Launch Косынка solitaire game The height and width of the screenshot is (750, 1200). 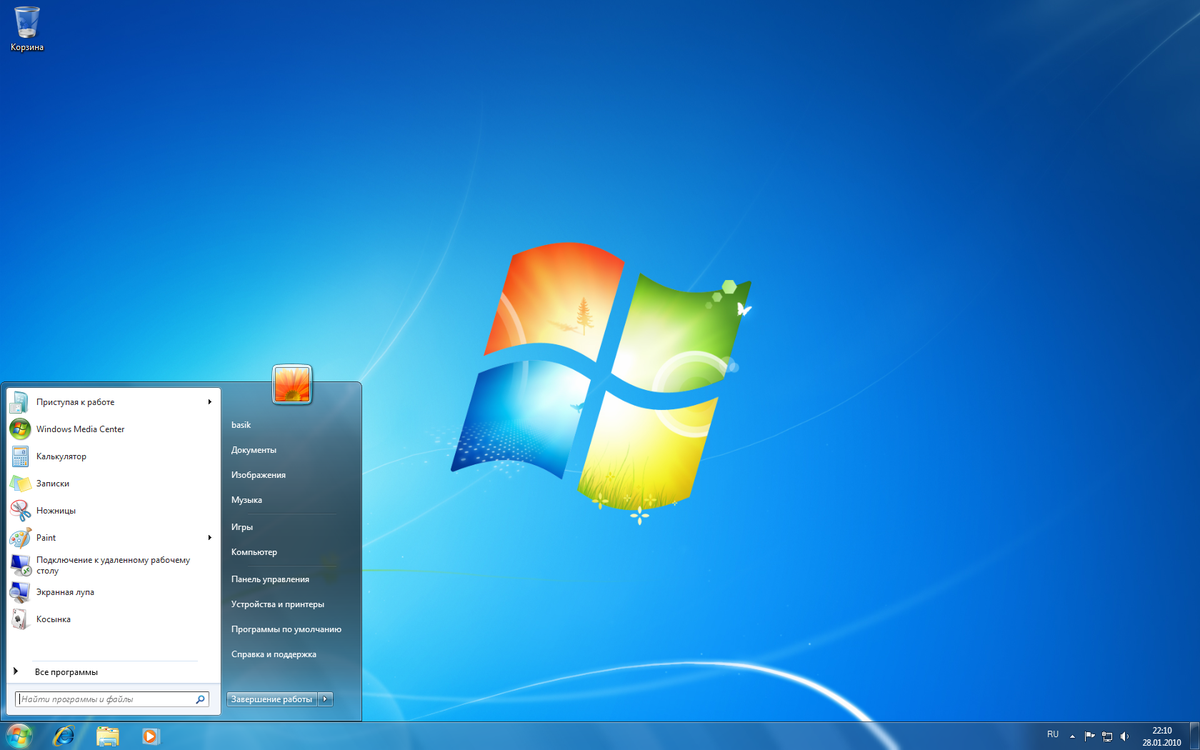(54, 618)
